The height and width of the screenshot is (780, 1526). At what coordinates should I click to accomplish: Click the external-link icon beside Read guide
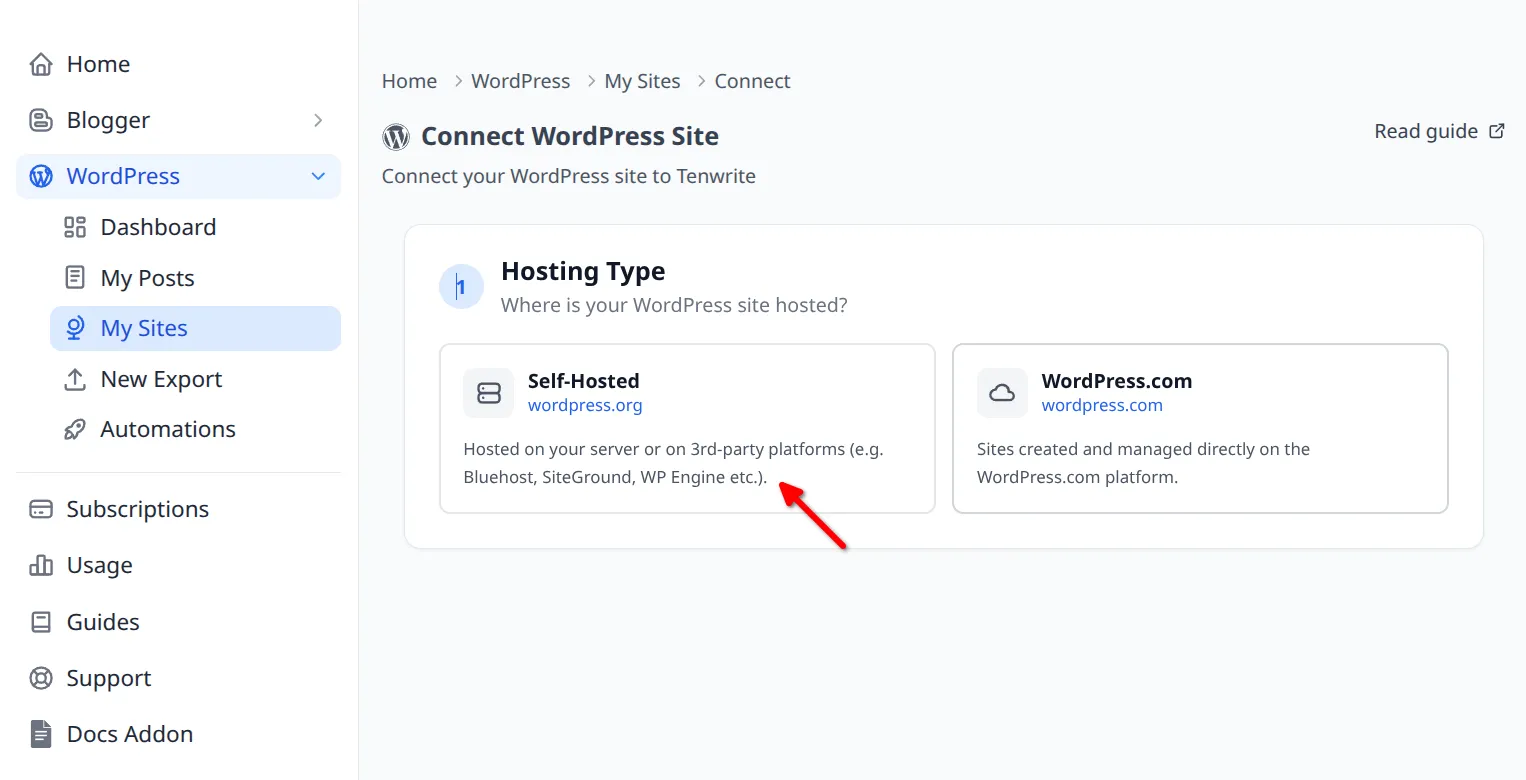click(1497, 130)
